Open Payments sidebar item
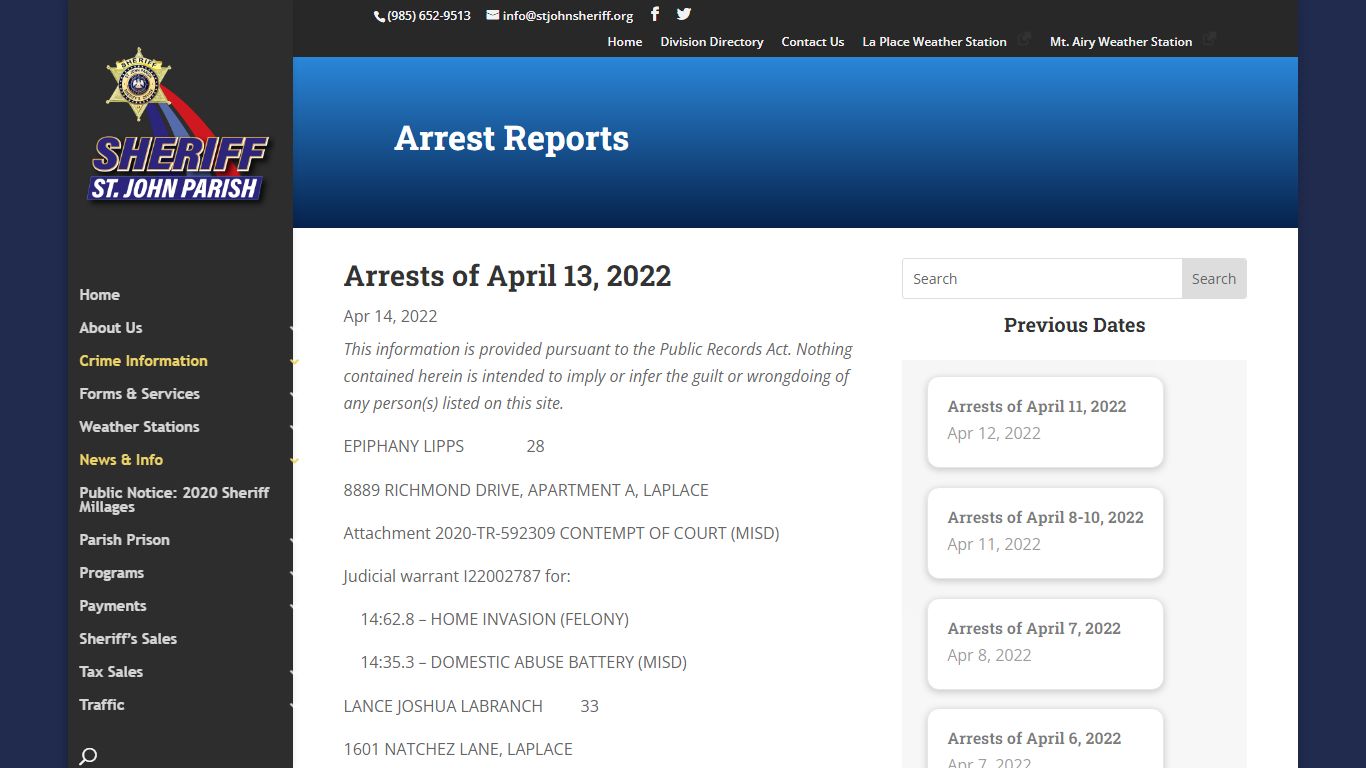Image resolution: width=1366 pixels, height=768 pixels. pos(113,606)
